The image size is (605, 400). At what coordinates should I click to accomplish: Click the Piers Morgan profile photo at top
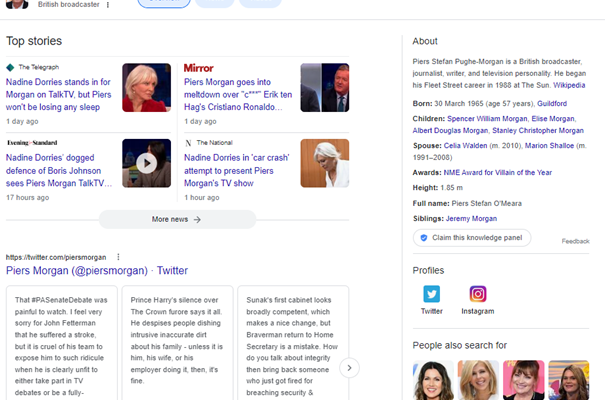click(x=17, y=4)
